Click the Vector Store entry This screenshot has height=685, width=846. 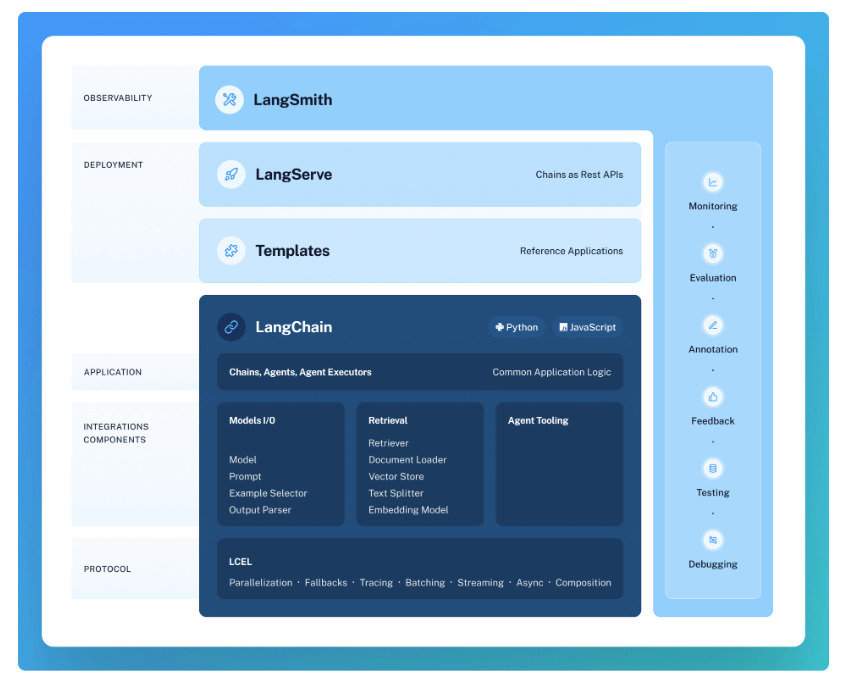[x=396, y=476]
